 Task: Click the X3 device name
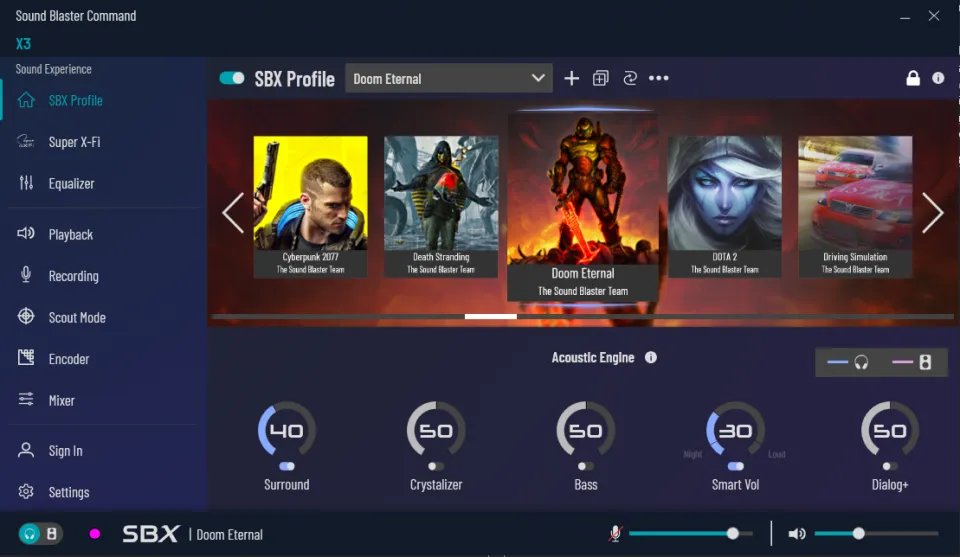point(23,44)
